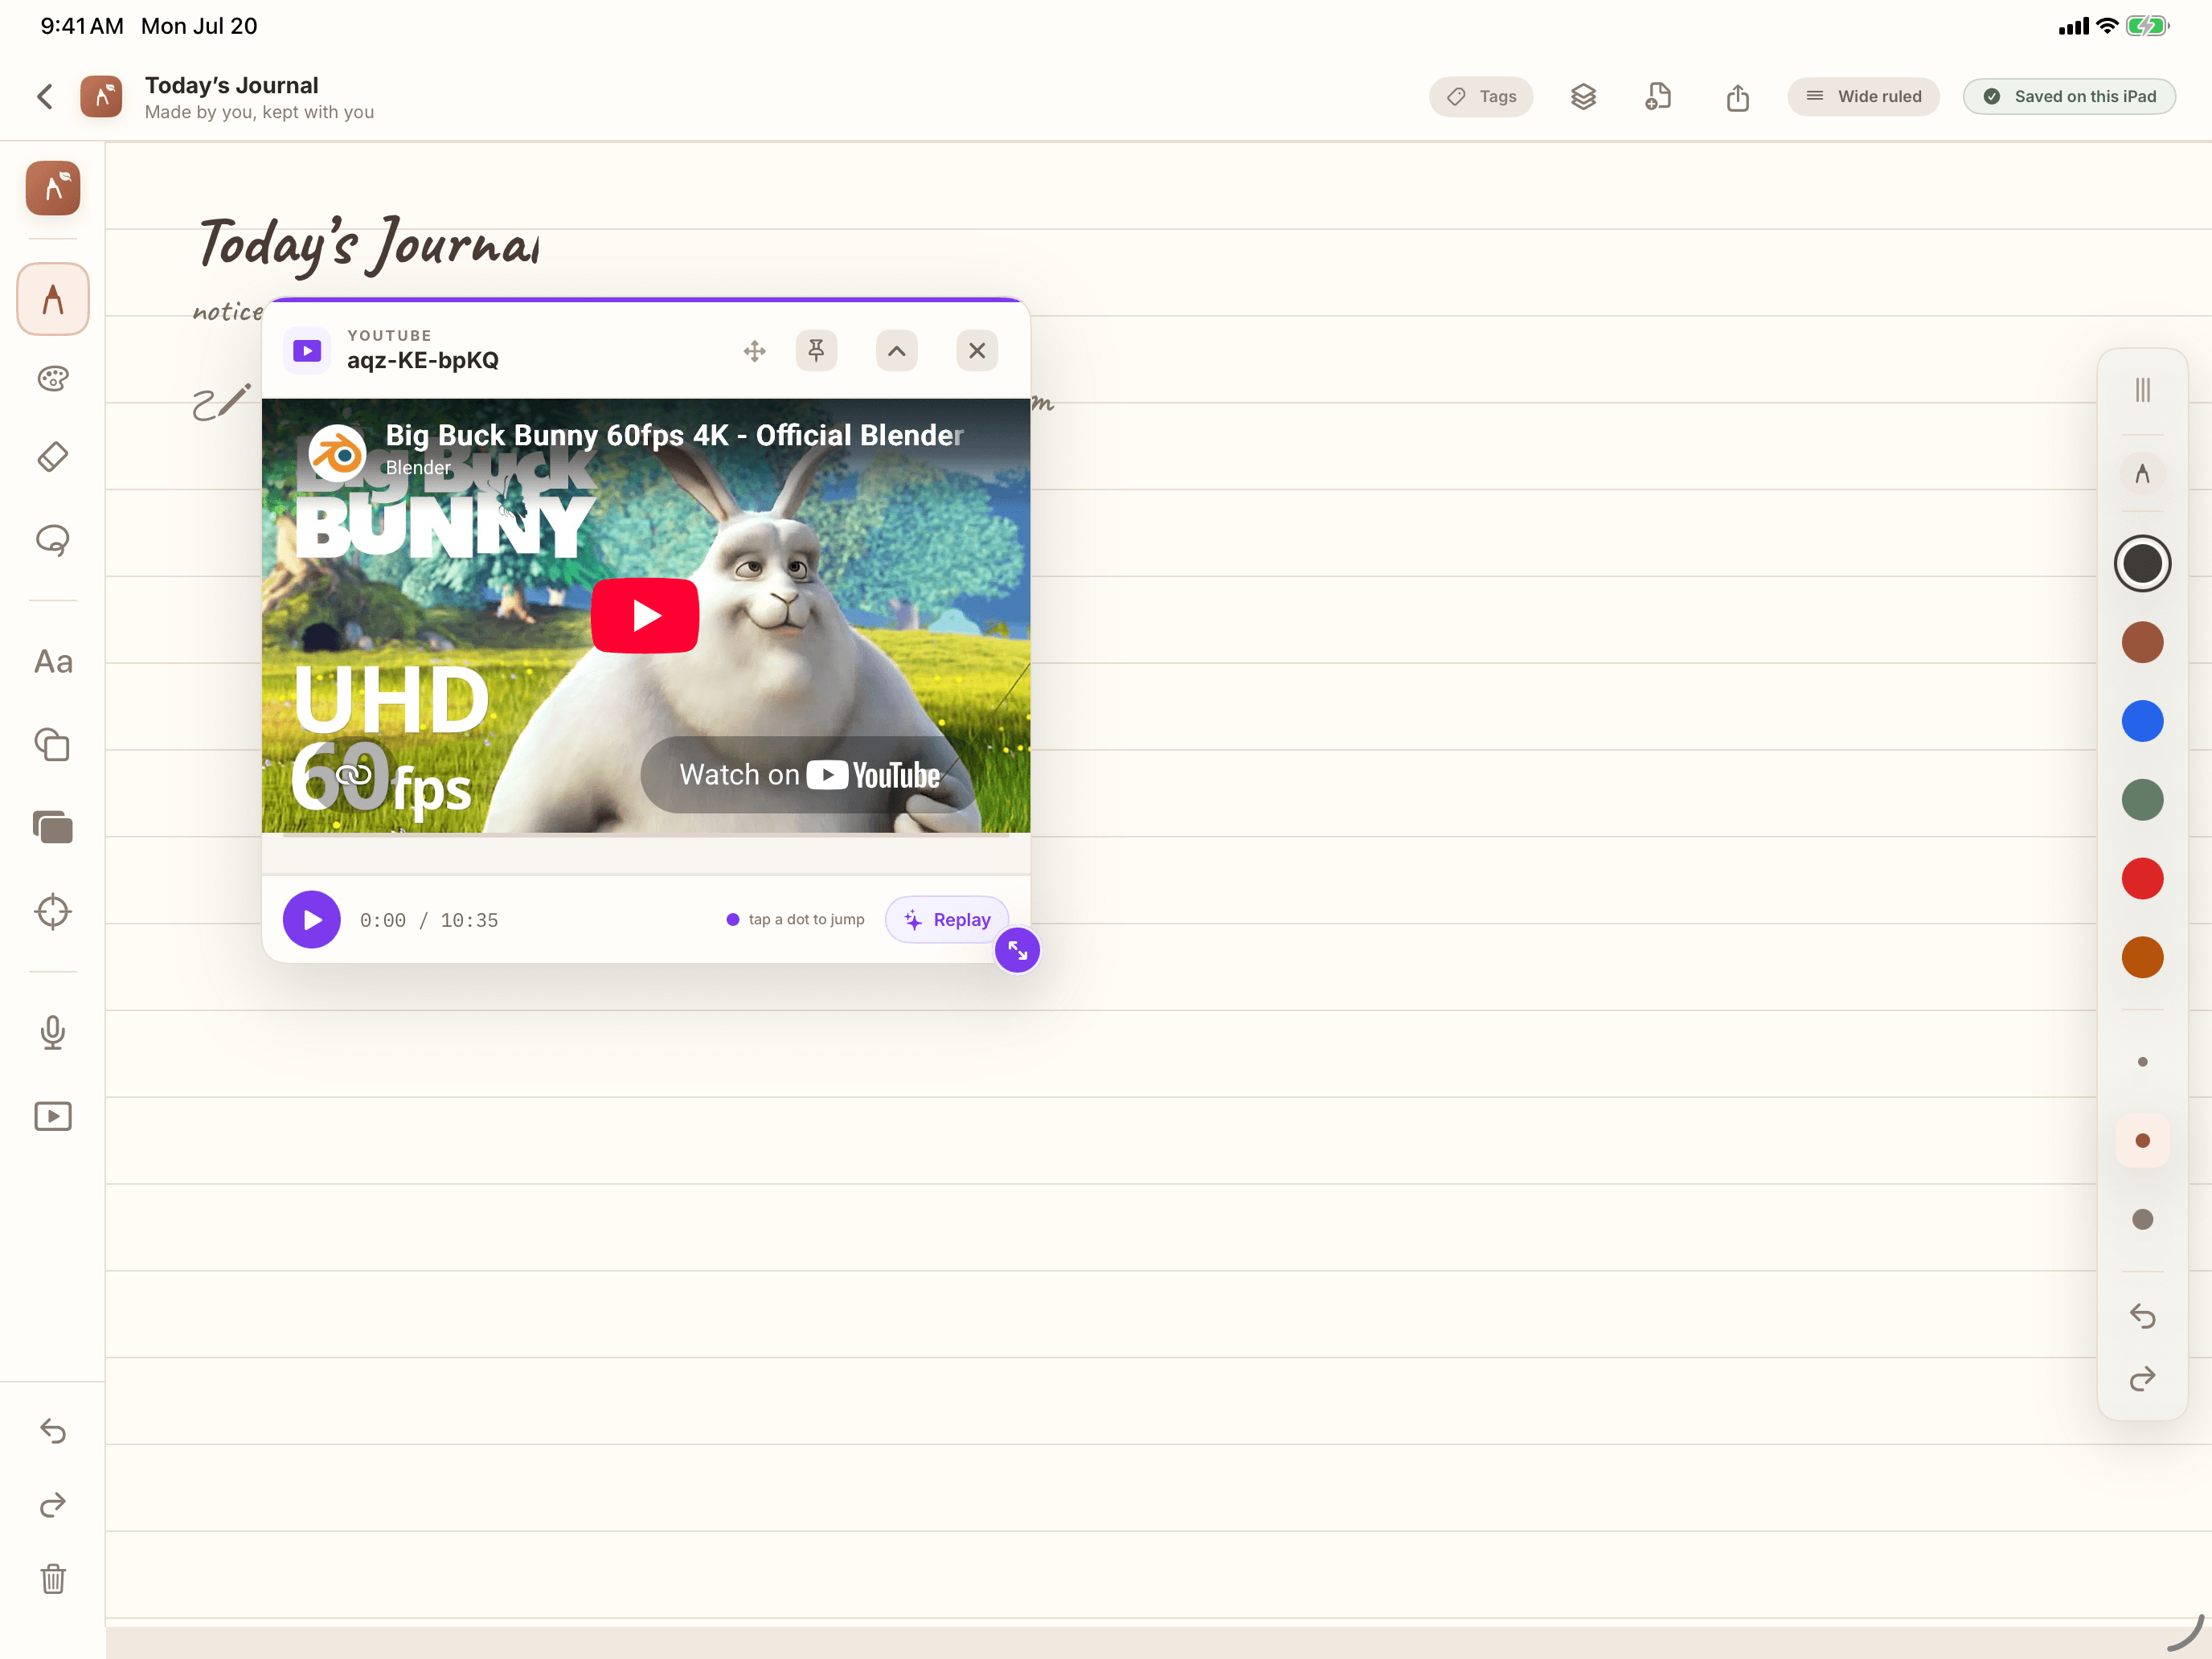This screenshot has width=2212, height=1659.
Task: Select the Pen tool in left sidebar
Action: (53, 299)
